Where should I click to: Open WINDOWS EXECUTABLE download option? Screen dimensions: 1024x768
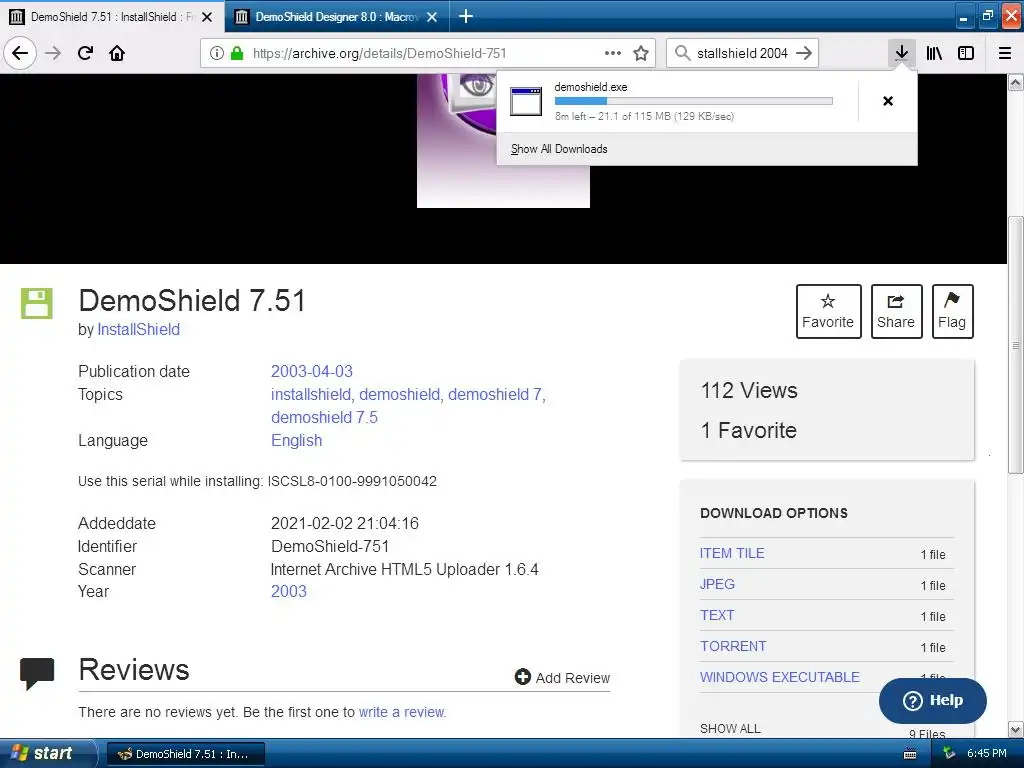point(780,677)
